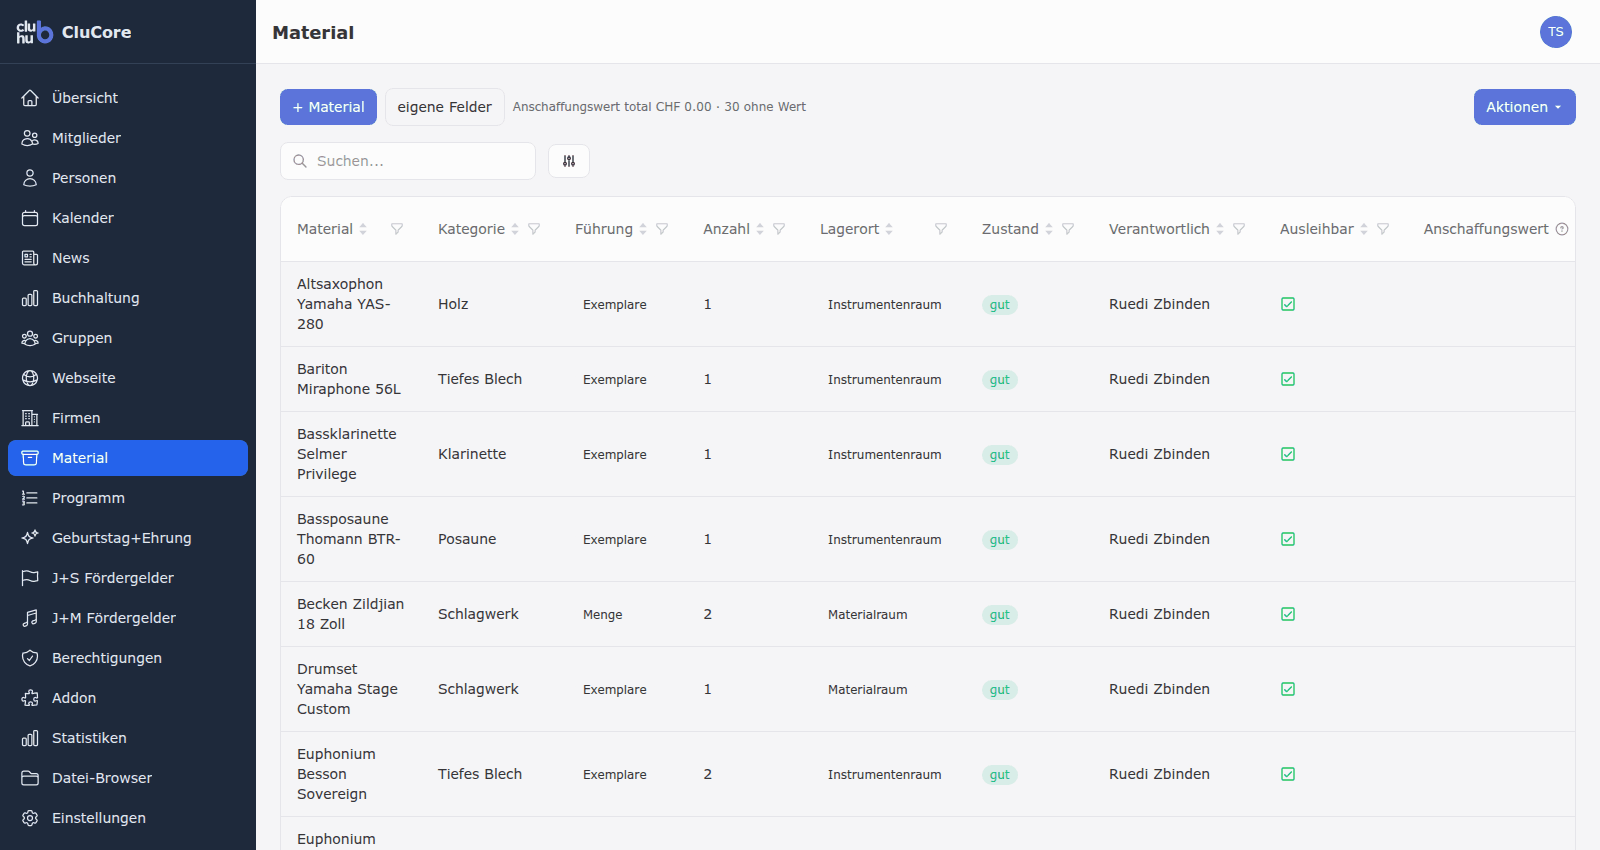1600x850 pixels.
Task: Click the gut status badge for Becken Zildjian
Action: click(1000, 615)
